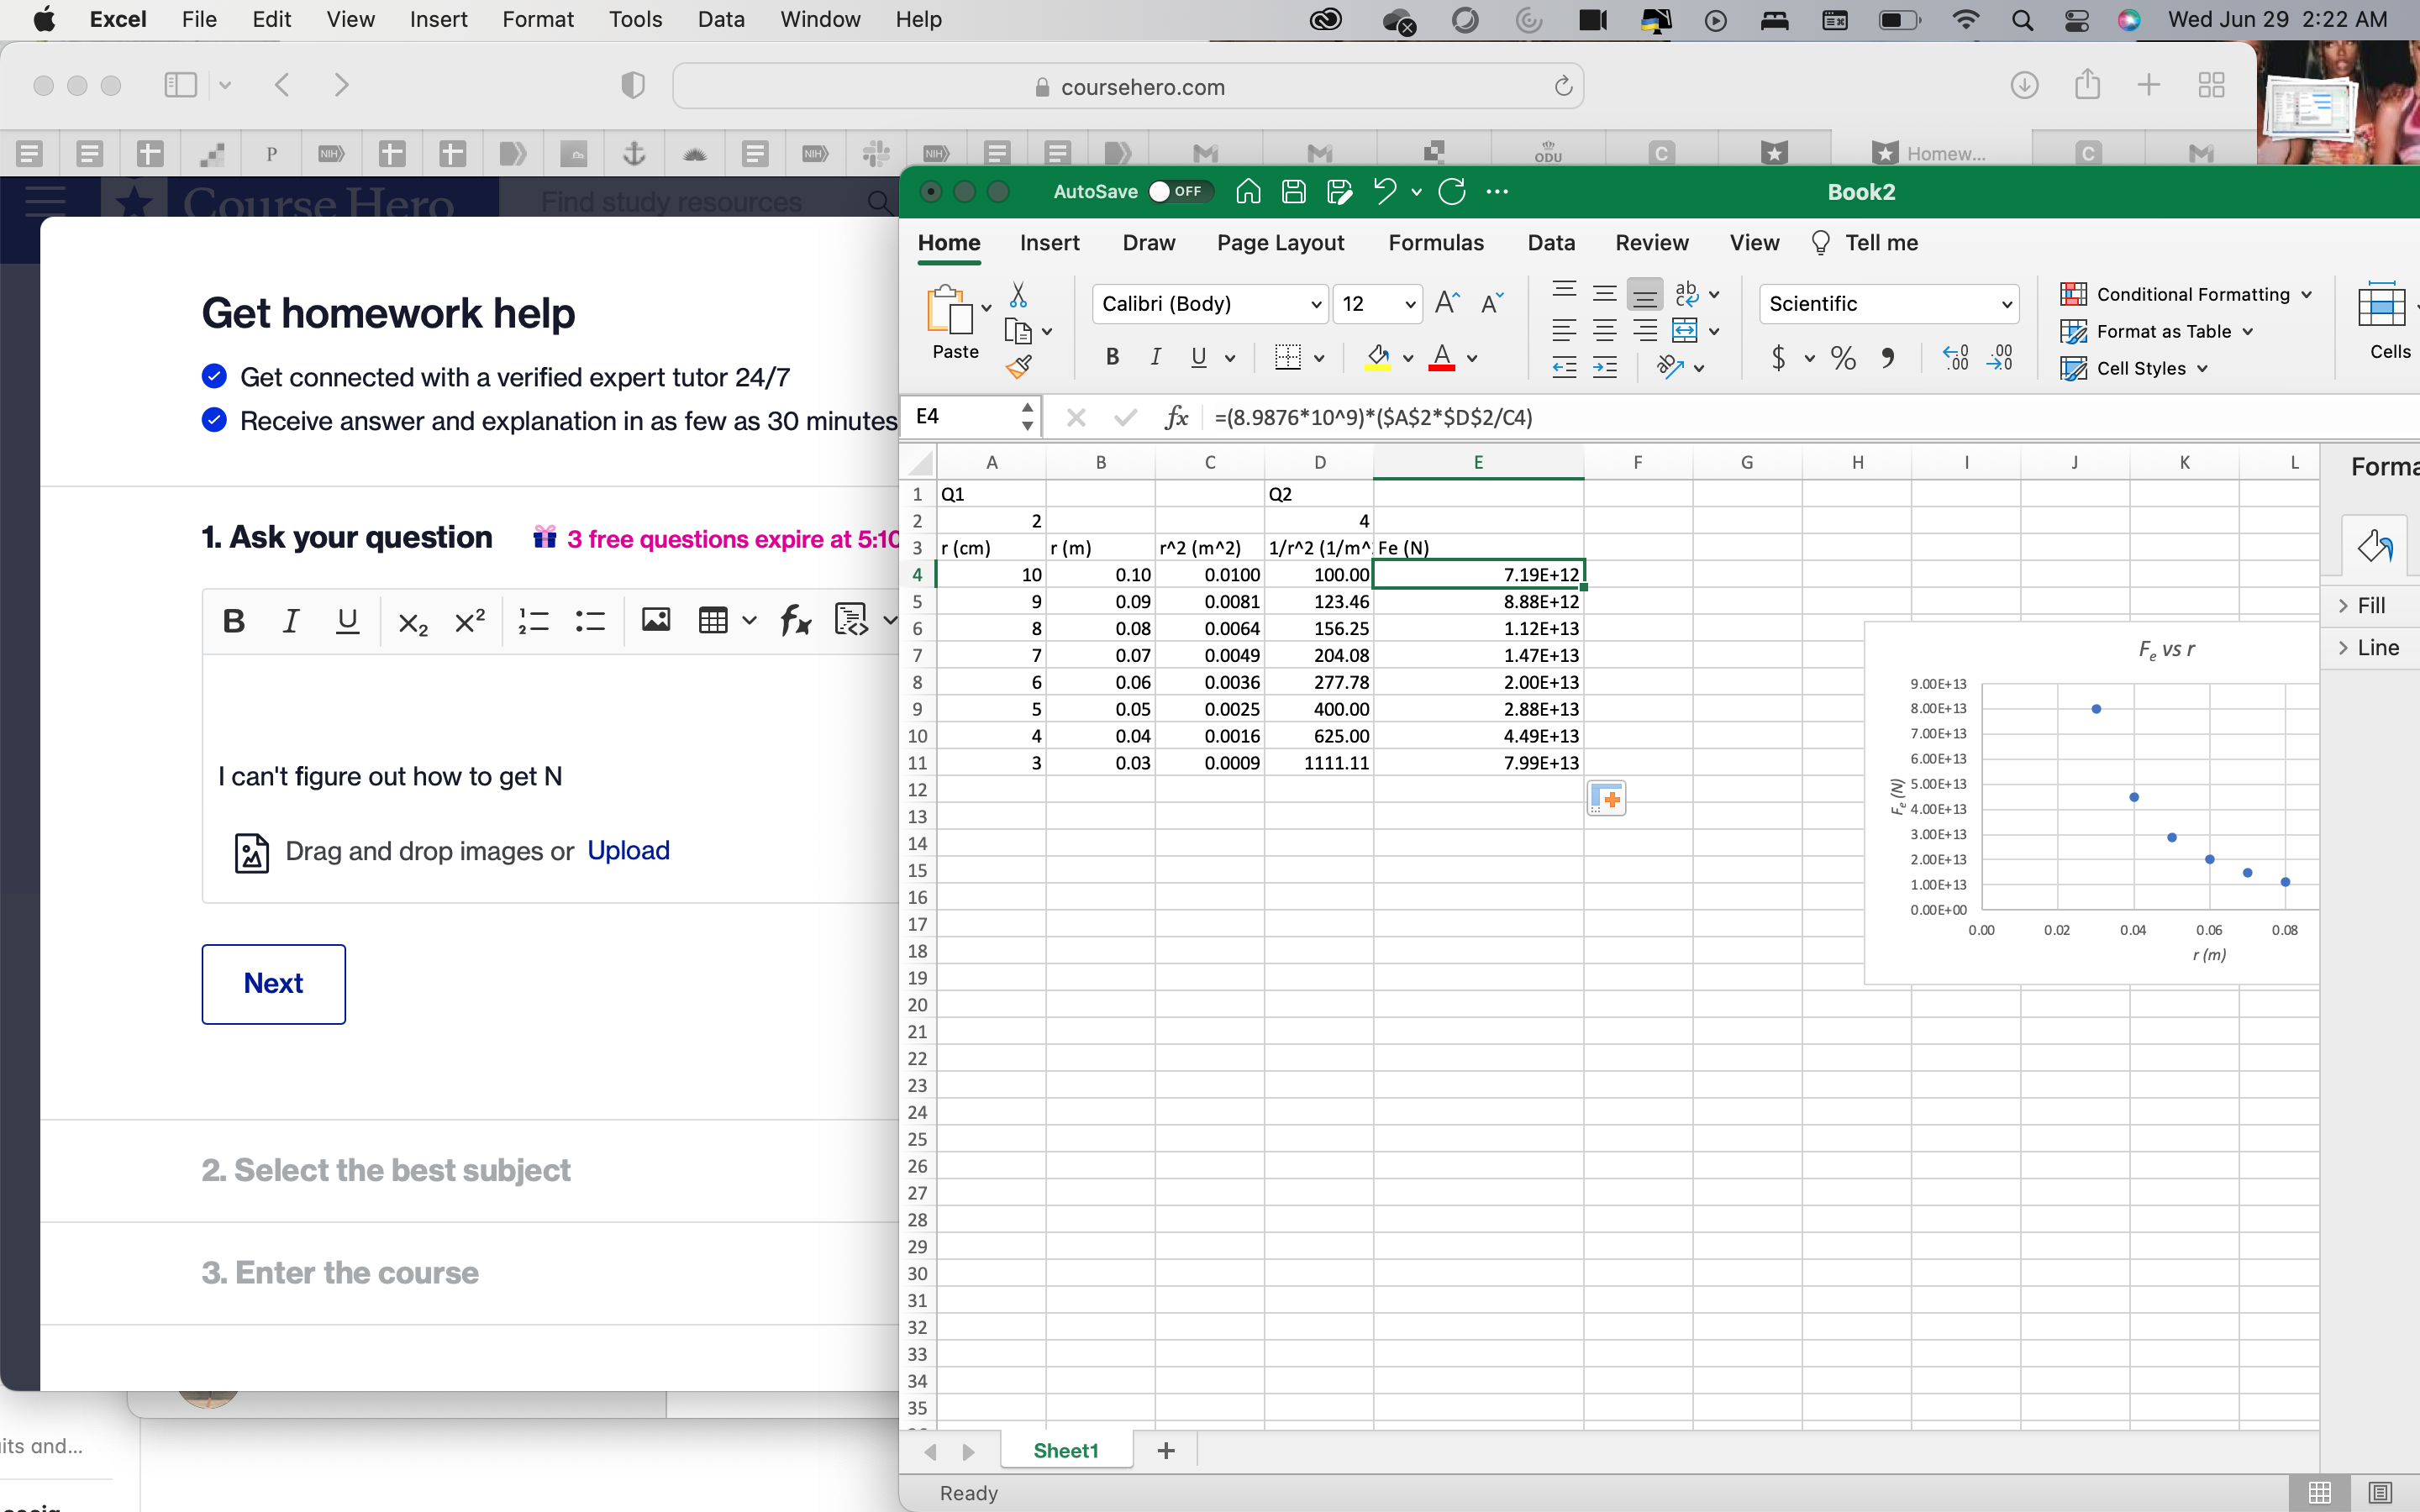Click the Upload link for homework images

pyautogui.click(x=627, y=850)
